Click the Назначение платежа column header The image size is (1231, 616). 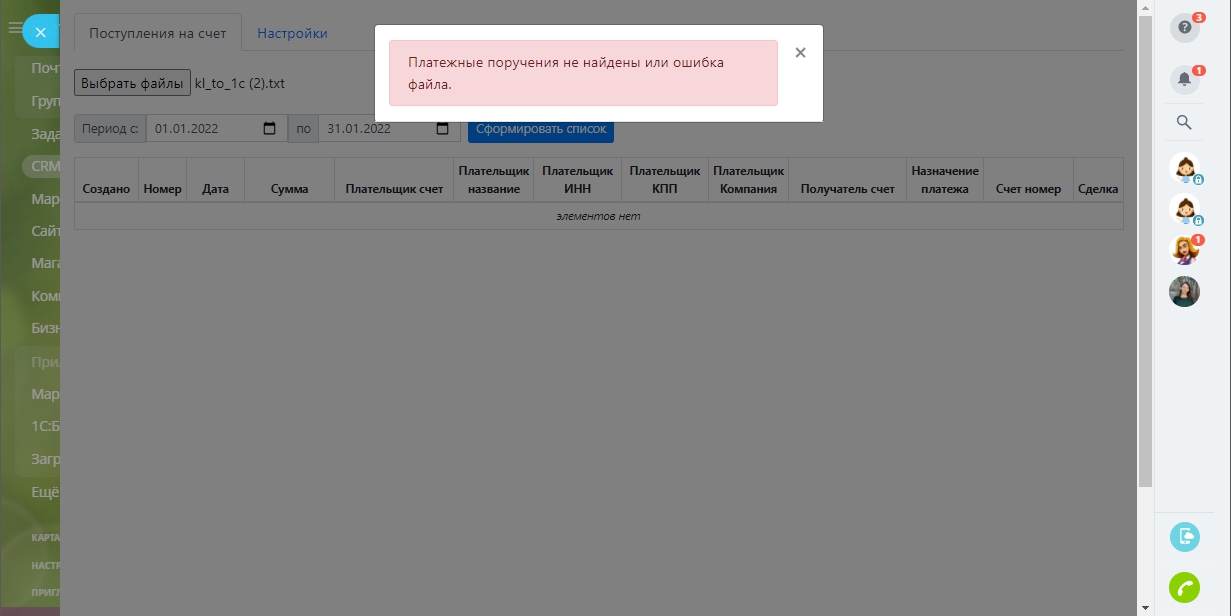point(945,180)
